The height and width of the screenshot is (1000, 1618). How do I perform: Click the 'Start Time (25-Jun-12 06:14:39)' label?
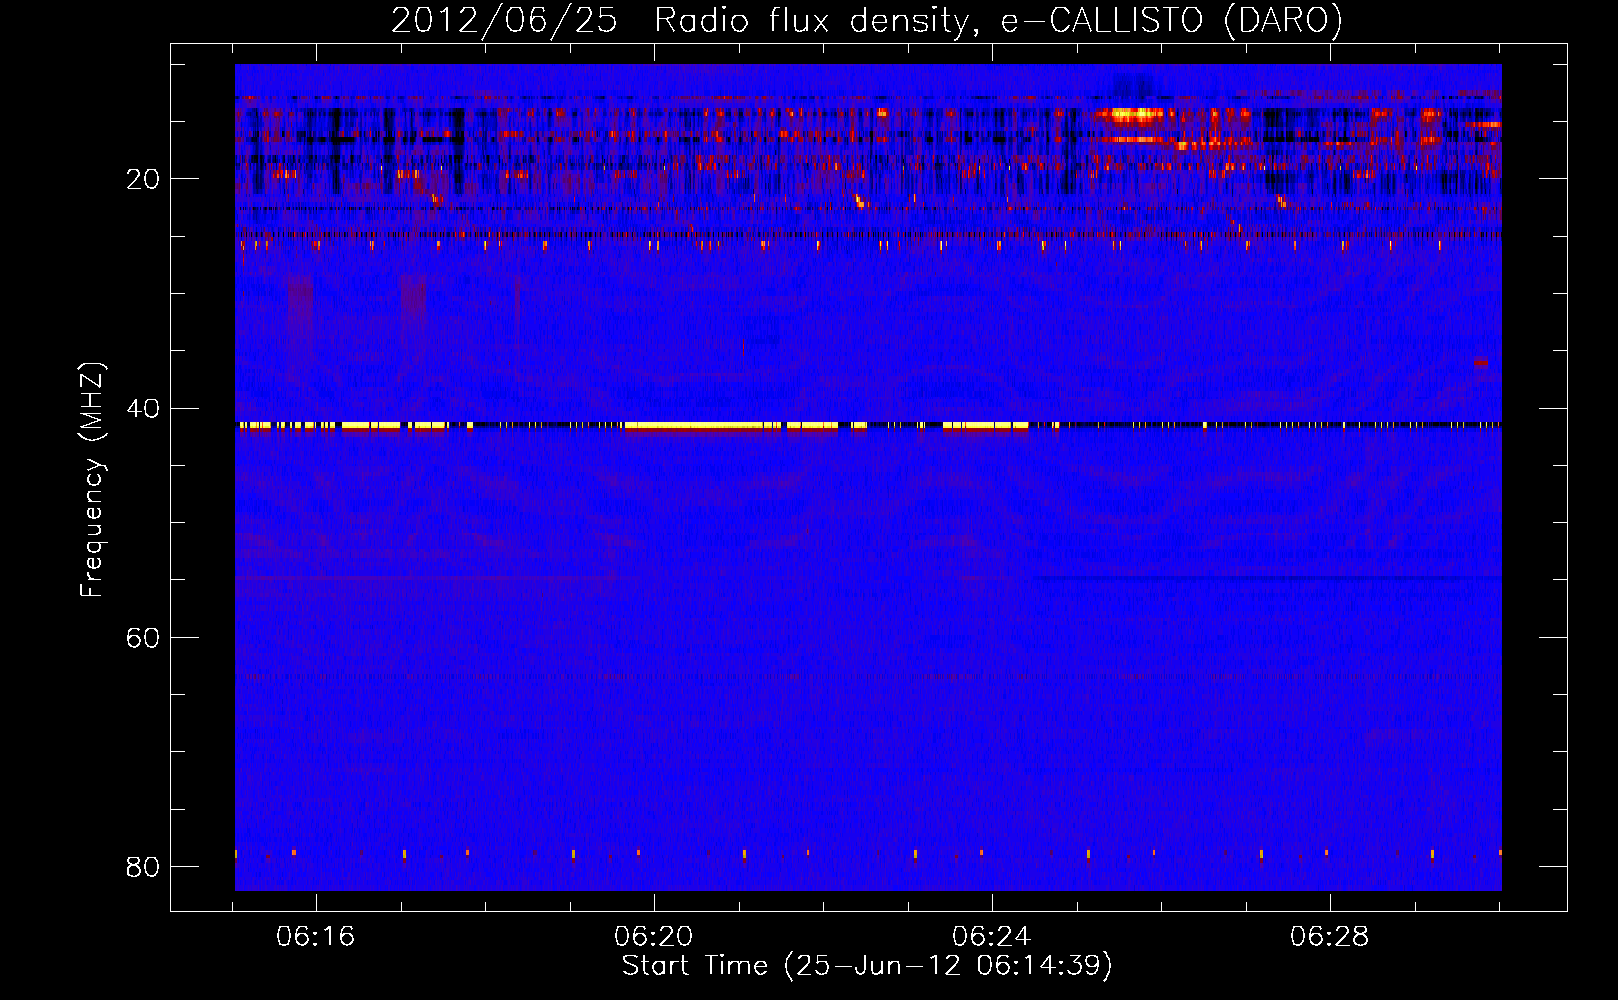click(x=867, y=966)
